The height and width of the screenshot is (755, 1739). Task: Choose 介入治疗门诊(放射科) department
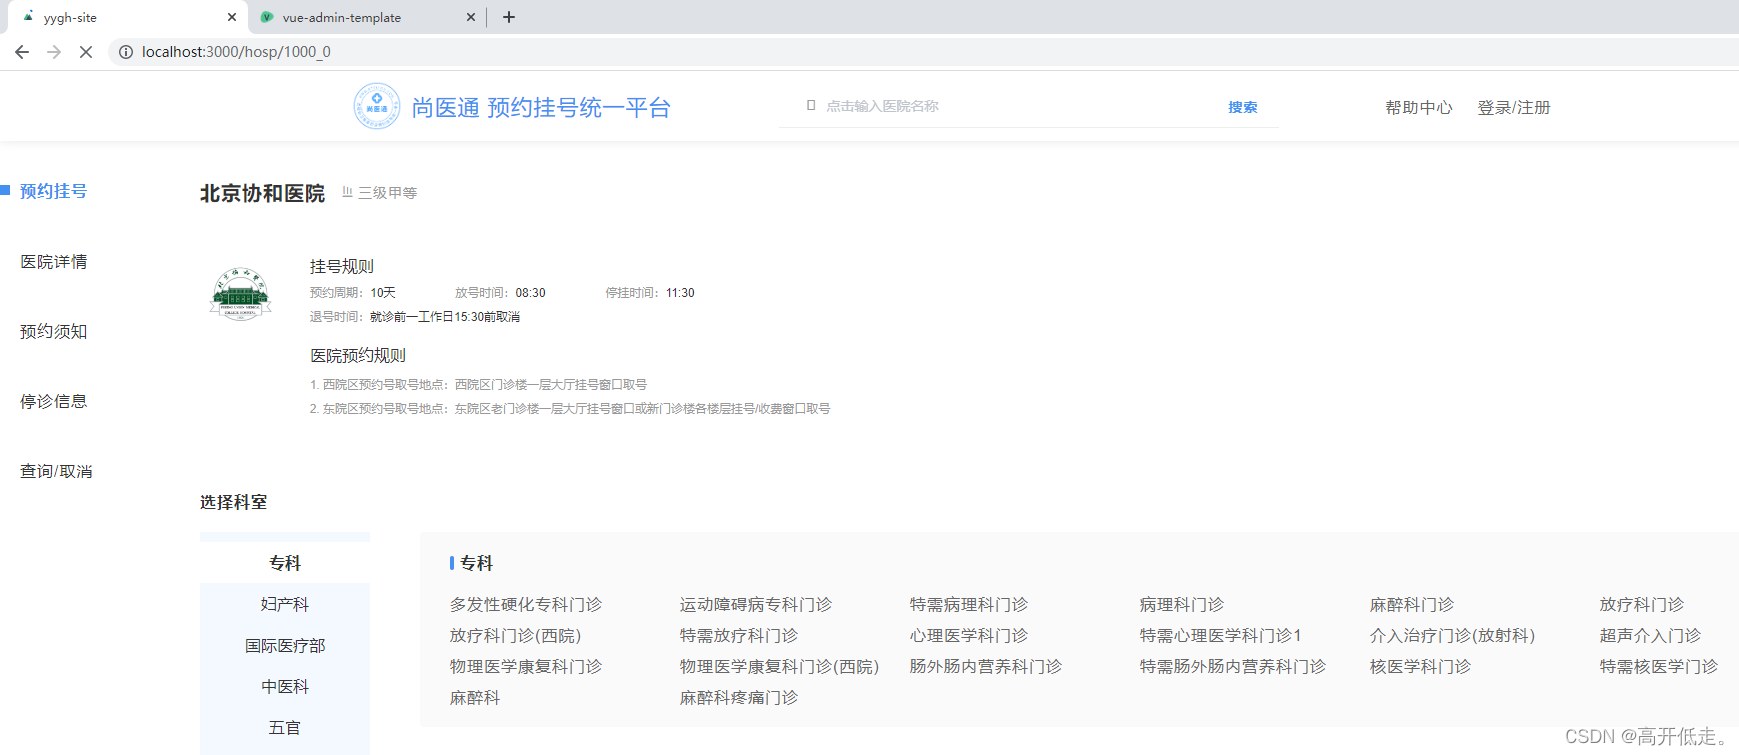pyautogui.click(x=1452, y=635)
